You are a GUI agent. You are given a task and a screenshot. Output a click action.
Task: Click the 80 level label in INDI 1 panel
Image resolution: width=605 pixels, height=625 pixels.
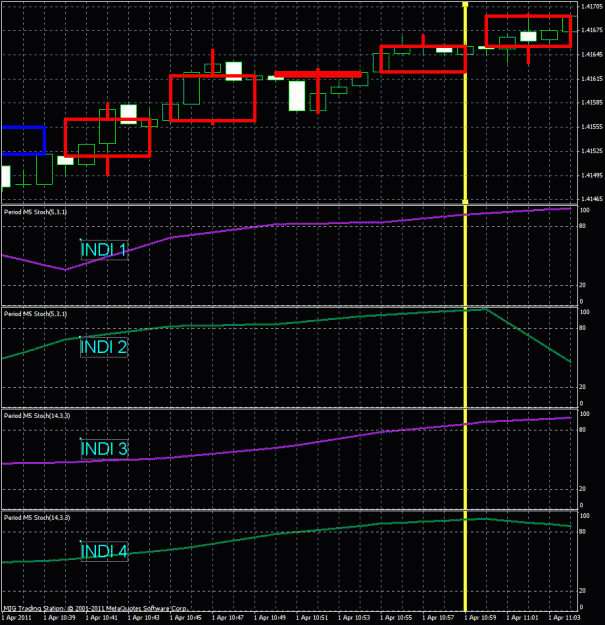tap(582, 226)
